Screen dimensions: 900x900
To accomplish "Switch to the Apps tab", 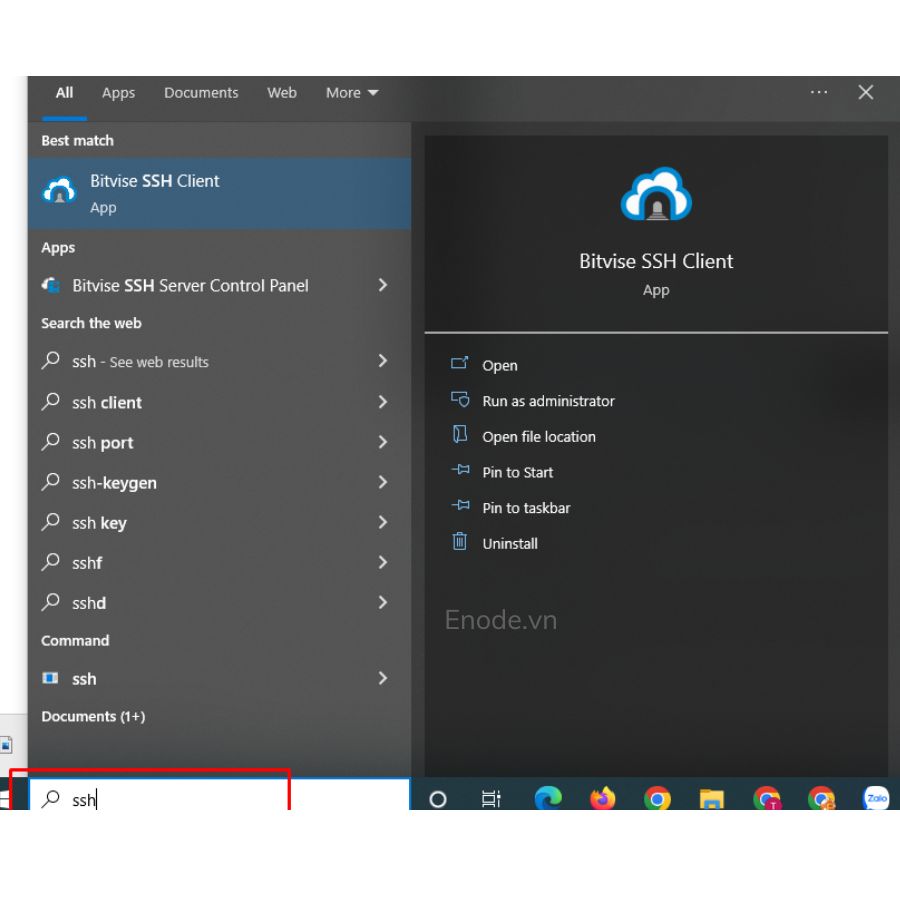I will pyautogui.click(x=118, y=93).
